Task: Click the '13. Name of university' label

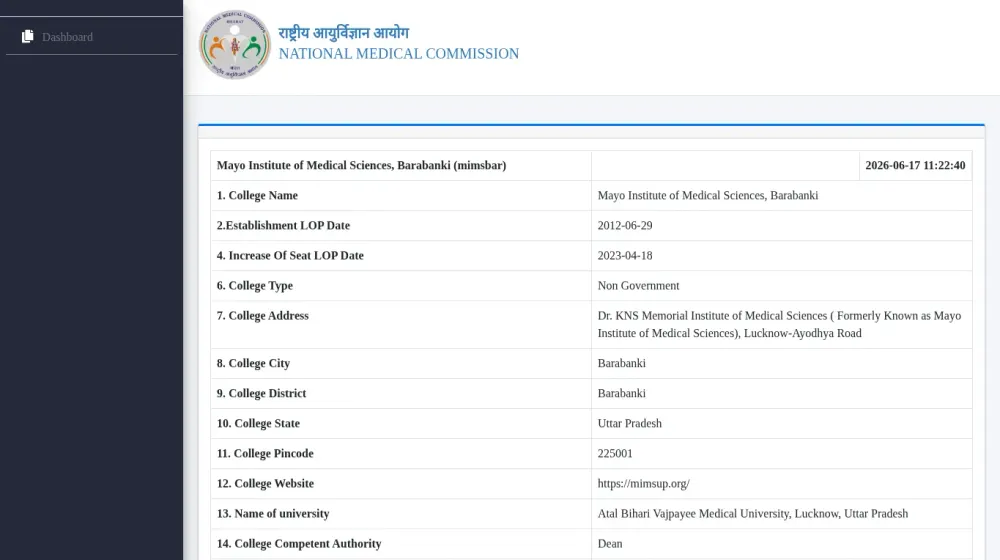Action: (x=273, y=513)
